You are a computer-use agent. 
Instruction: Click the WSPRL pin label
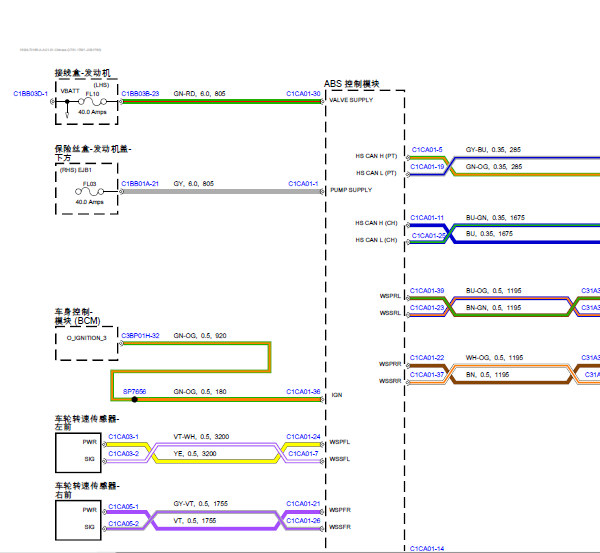pos(390,296)
